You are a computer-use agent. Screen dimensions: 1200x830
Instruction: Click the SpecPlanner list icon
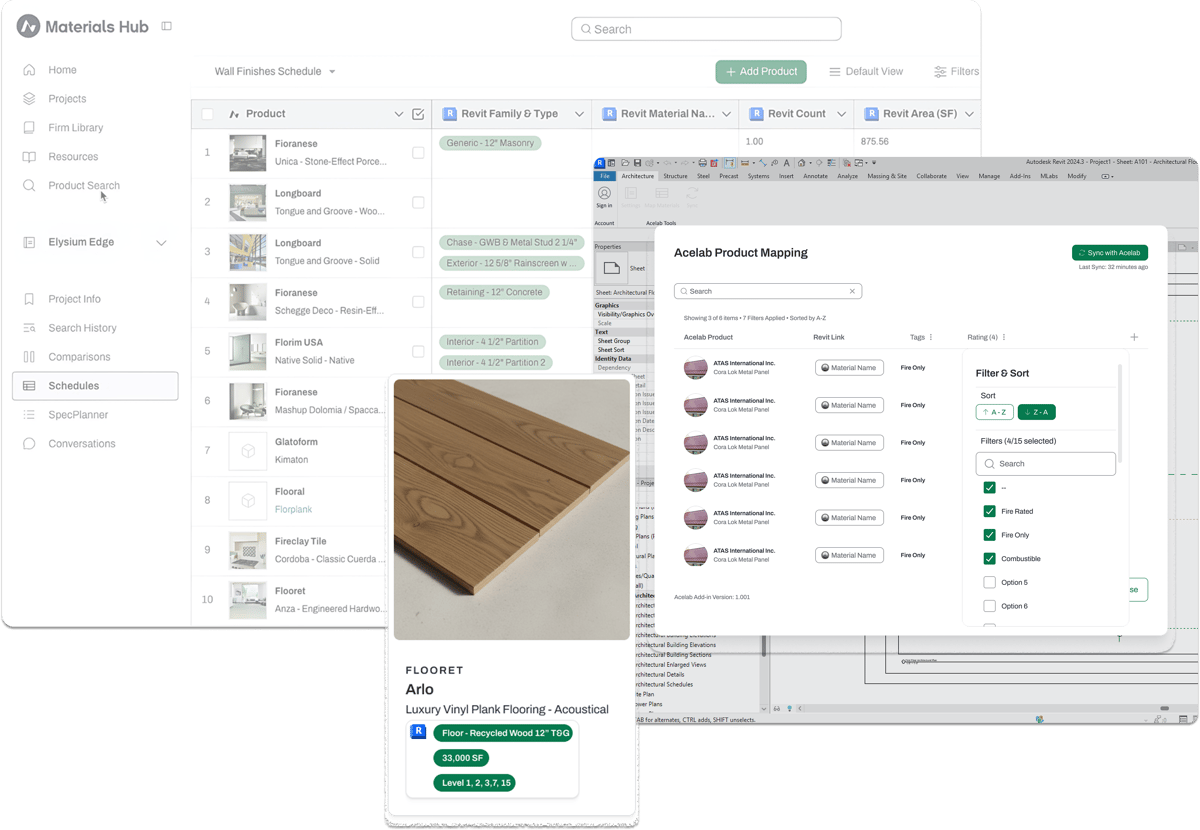point(29,415)
